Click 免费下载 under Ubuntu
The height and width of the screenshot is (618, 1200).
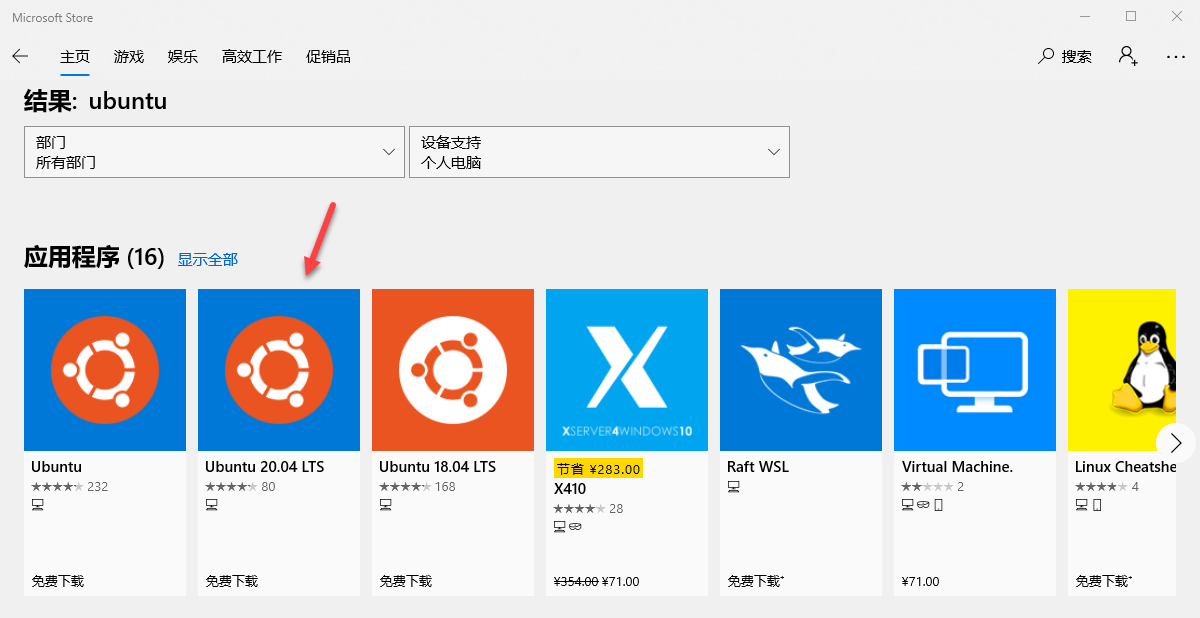pos(58,581)
